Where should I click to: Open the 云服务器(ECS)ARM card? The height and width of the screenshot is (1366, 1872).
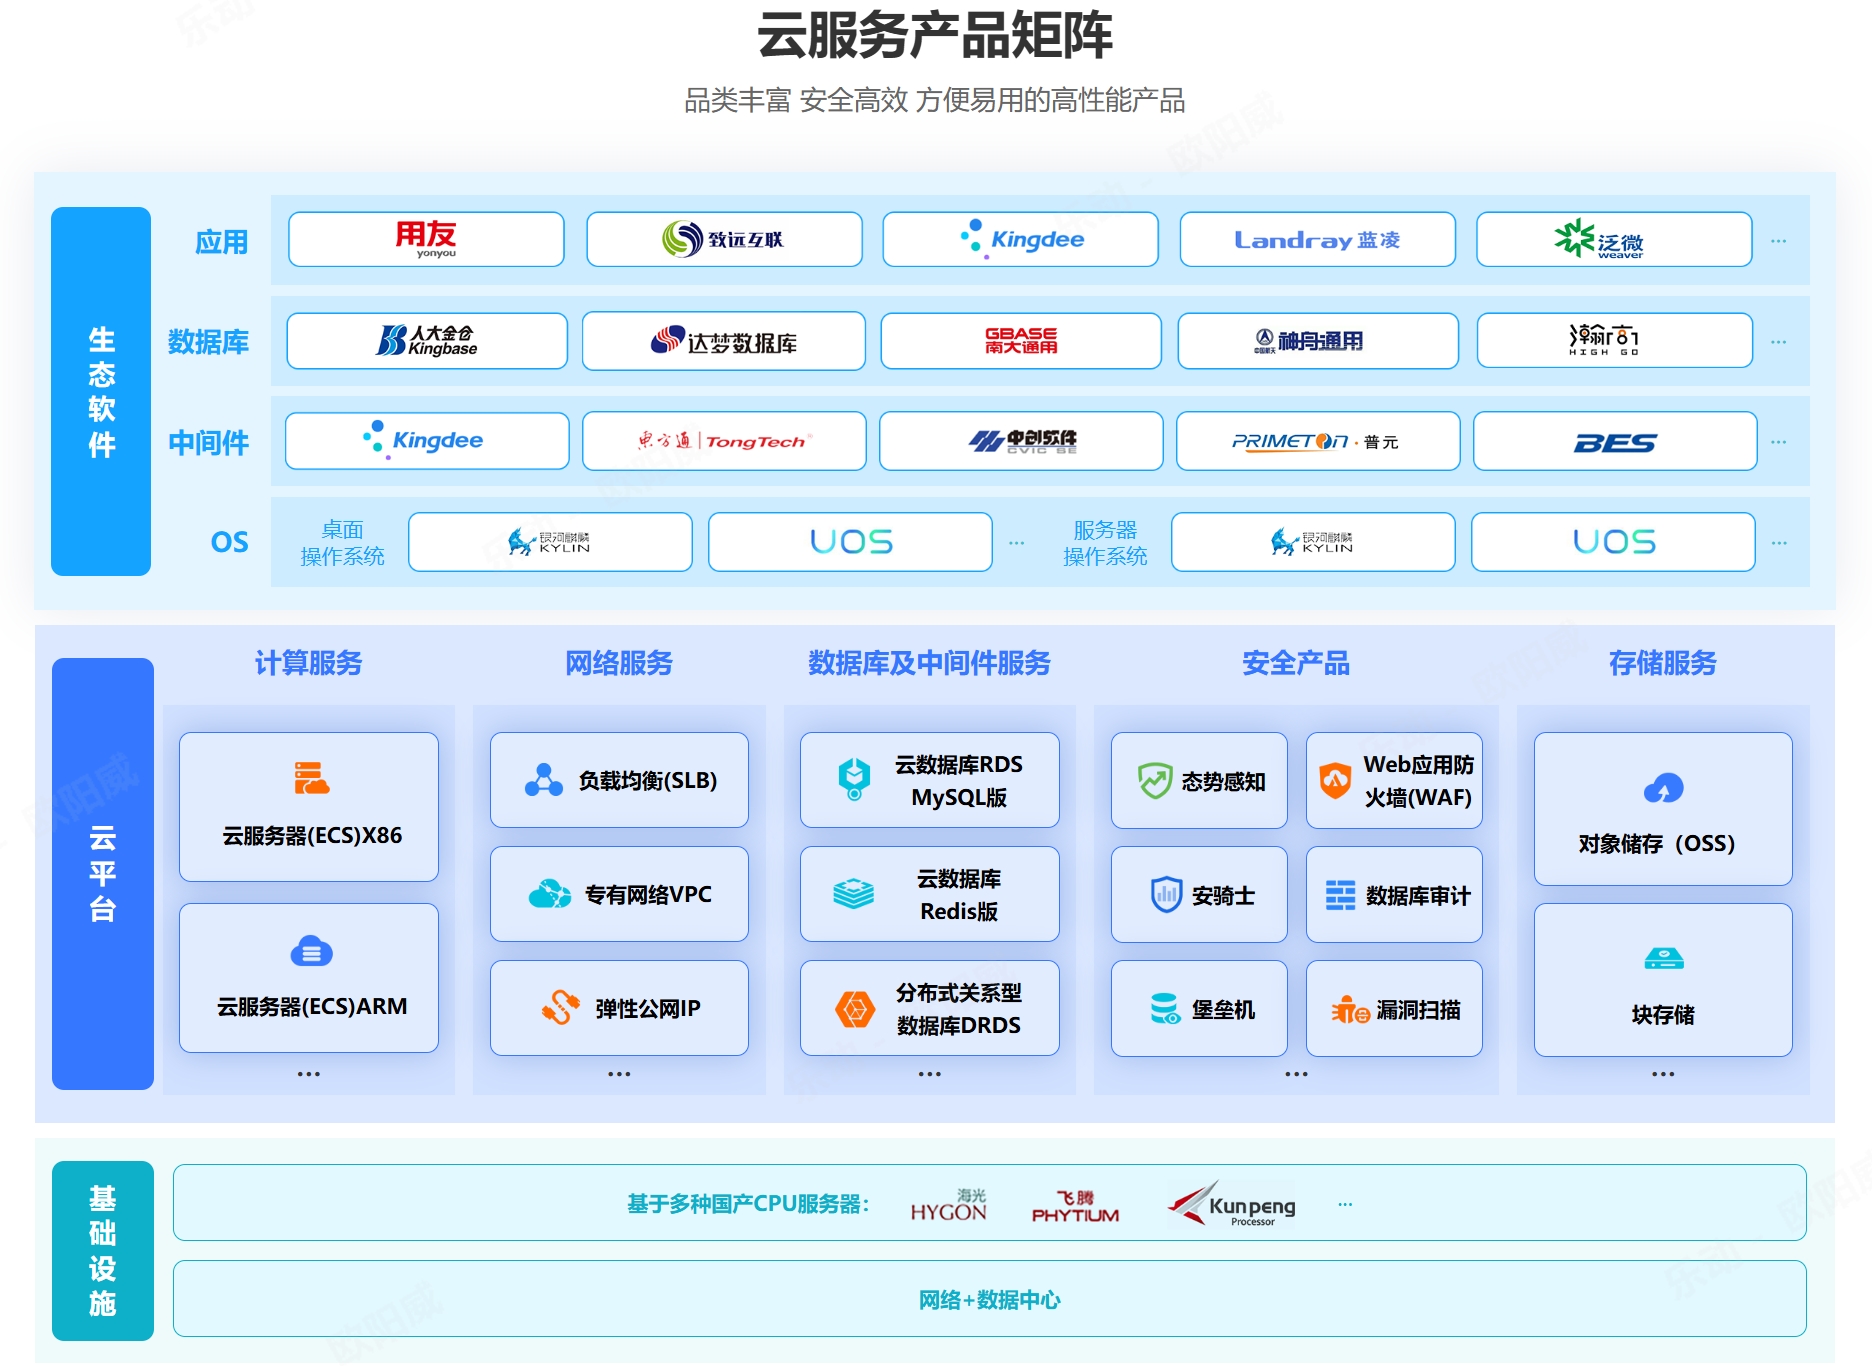click(309, 978)
